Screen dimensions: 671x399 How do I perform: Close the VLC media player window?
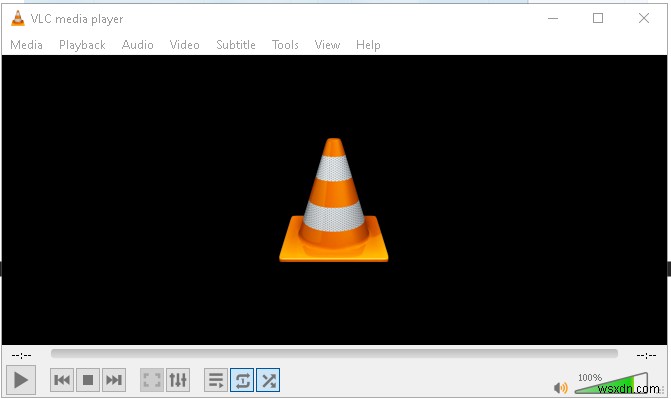click(644, 18)
